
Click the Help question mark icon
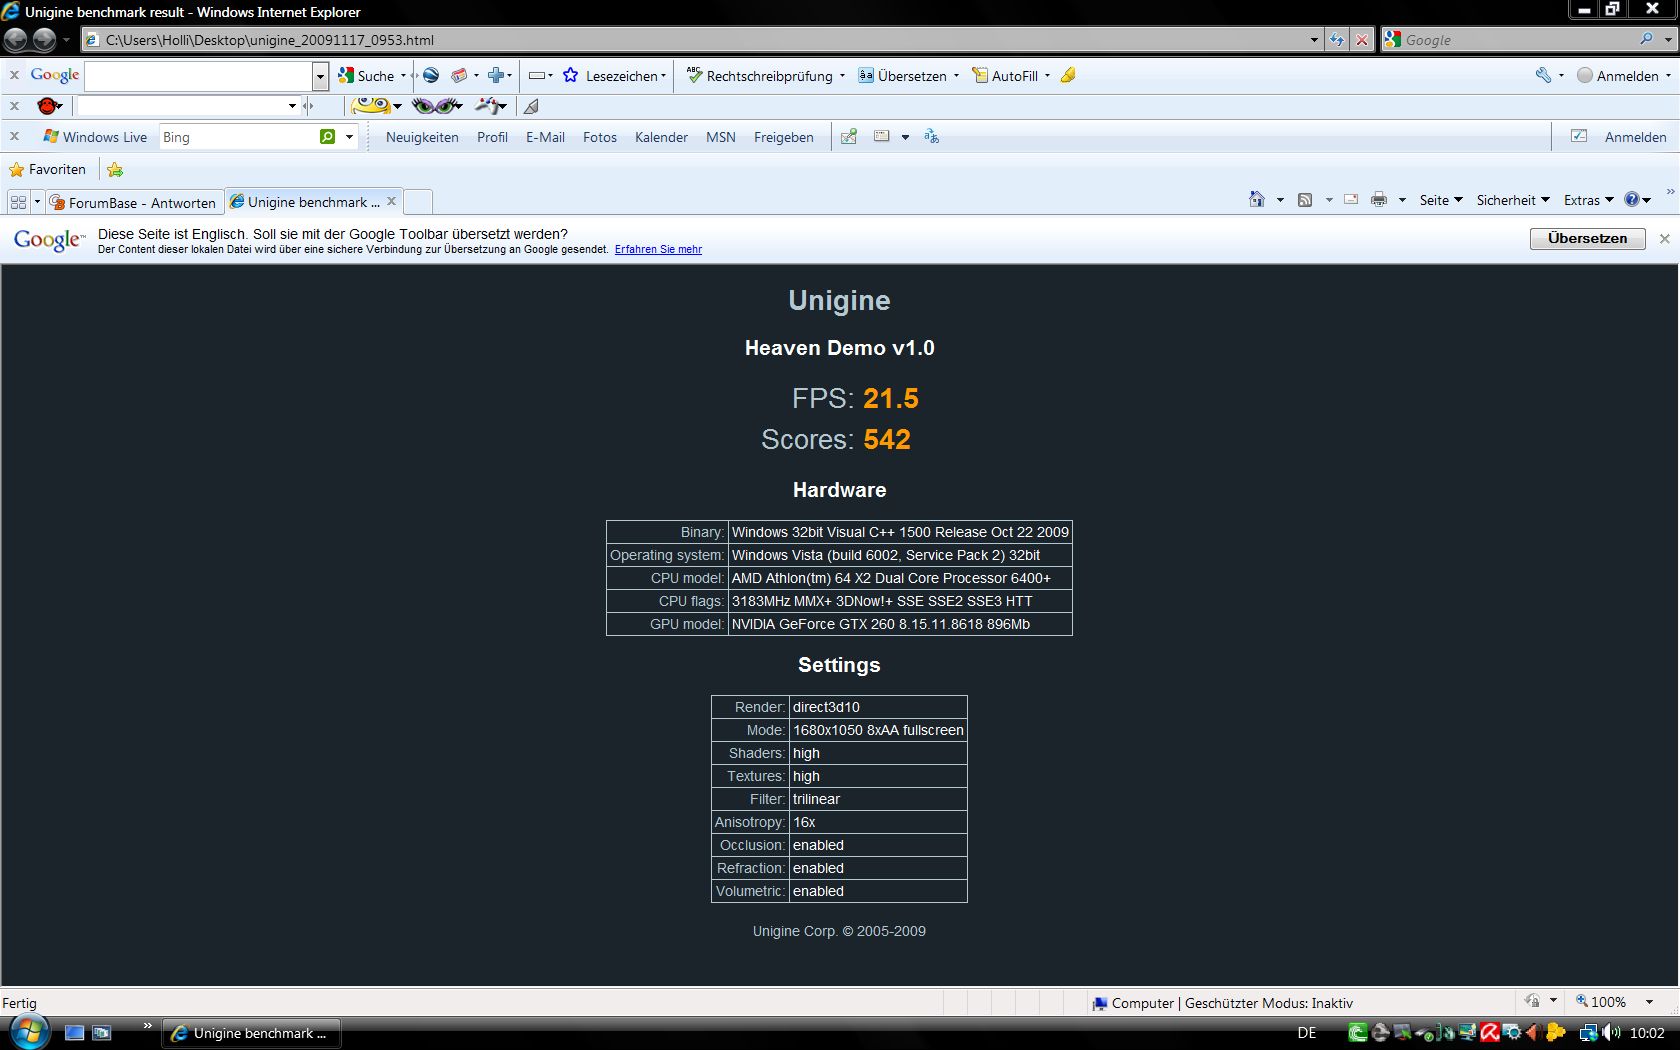coord(1632,200)
